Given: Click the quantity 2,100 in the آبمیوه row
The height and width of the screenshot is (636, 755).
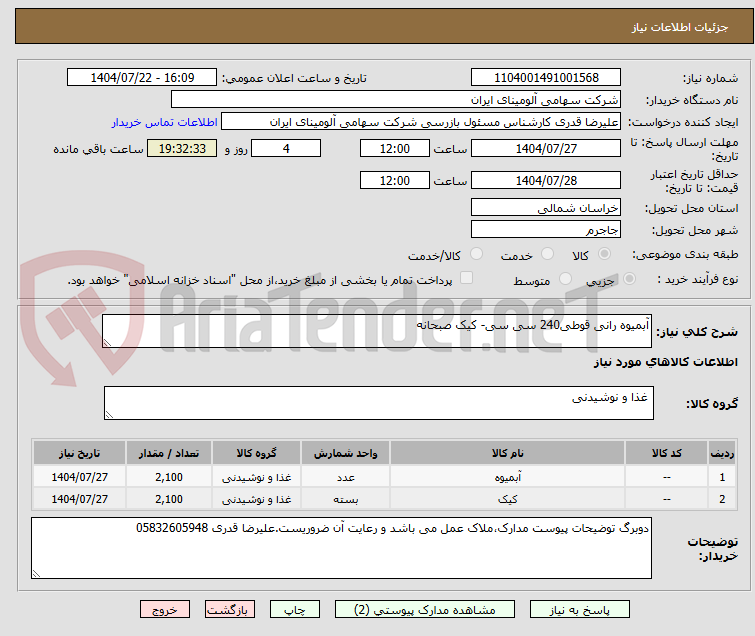Looking at the screenshot, I should pyautogui.click(x=169, y=477).
